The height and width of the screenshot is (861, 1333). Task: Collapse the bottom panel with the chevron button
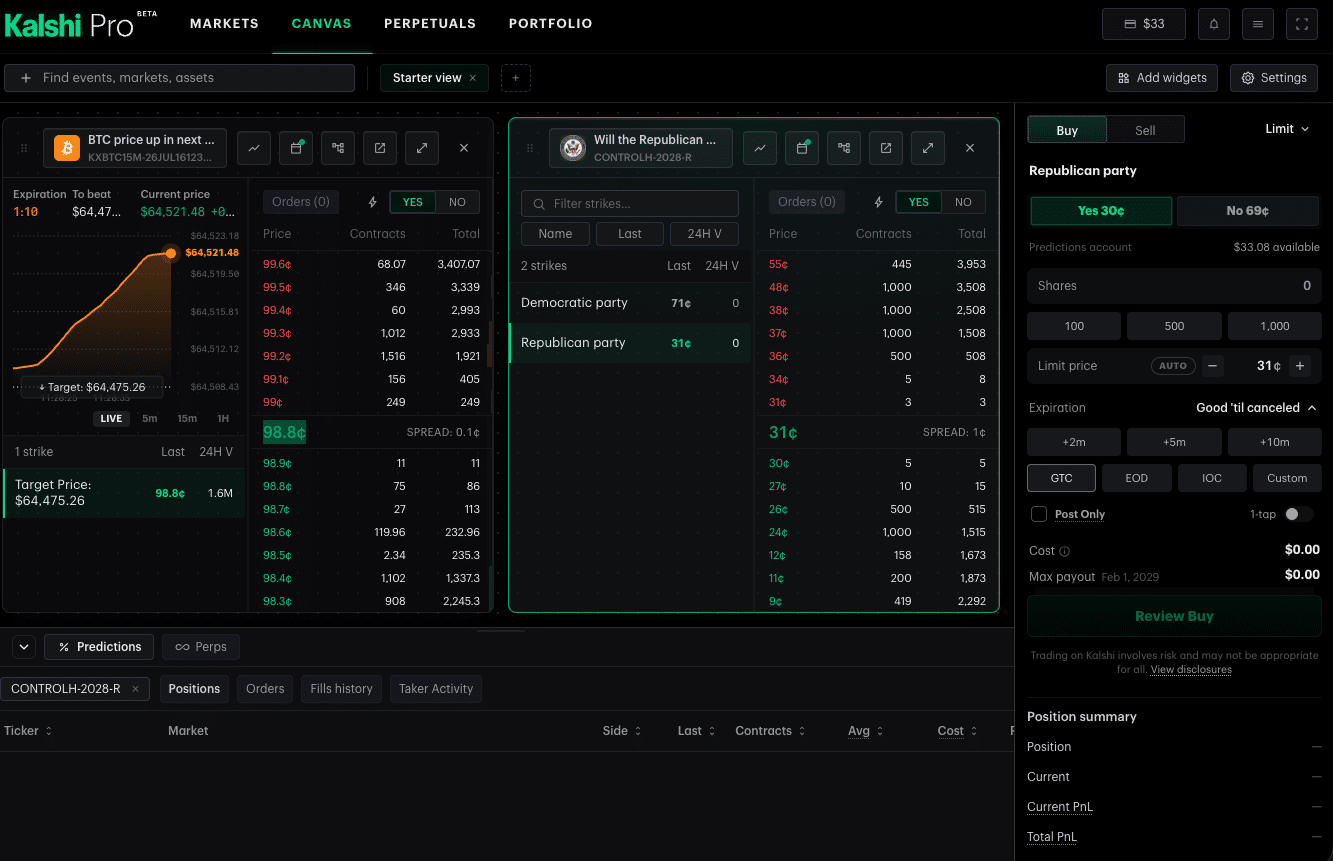point(25,647)
